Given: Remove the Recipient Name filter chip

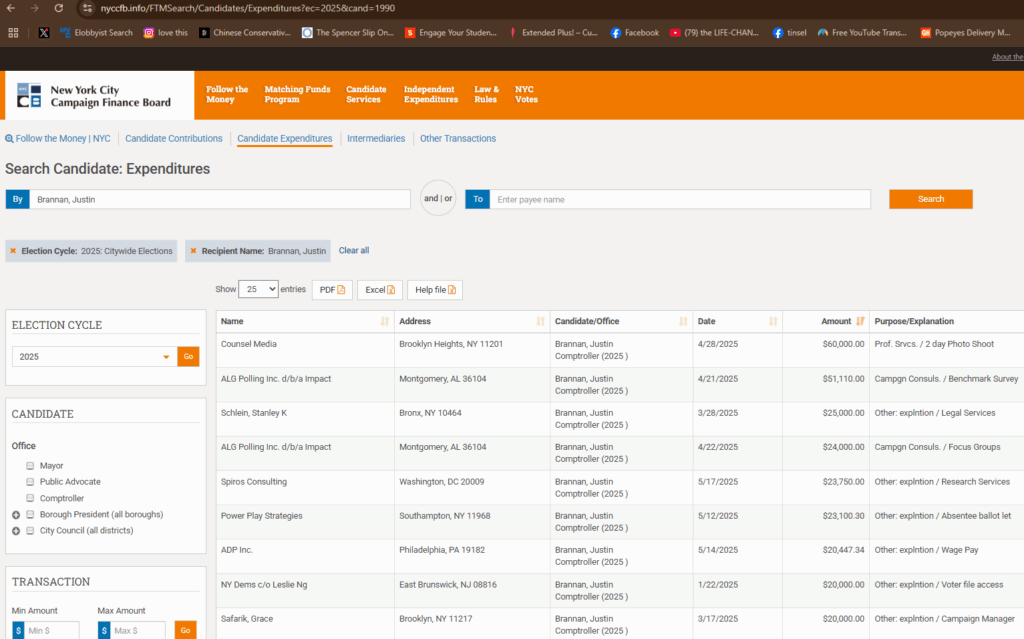Looking at the screenshot, I should [193, 251].
